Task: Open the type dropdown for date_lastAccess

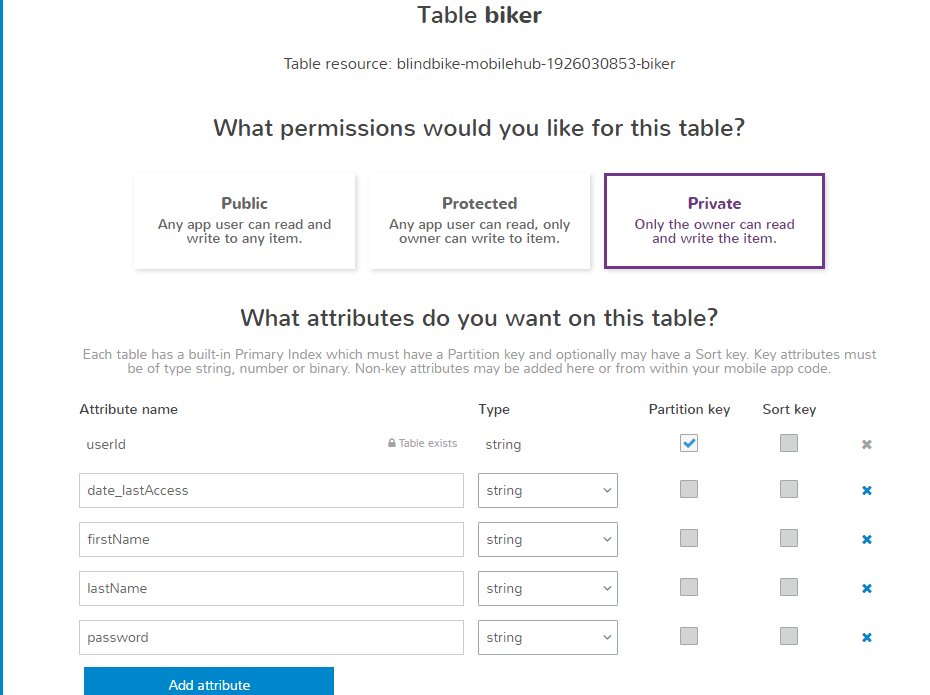Action: (x=548, y=491)
